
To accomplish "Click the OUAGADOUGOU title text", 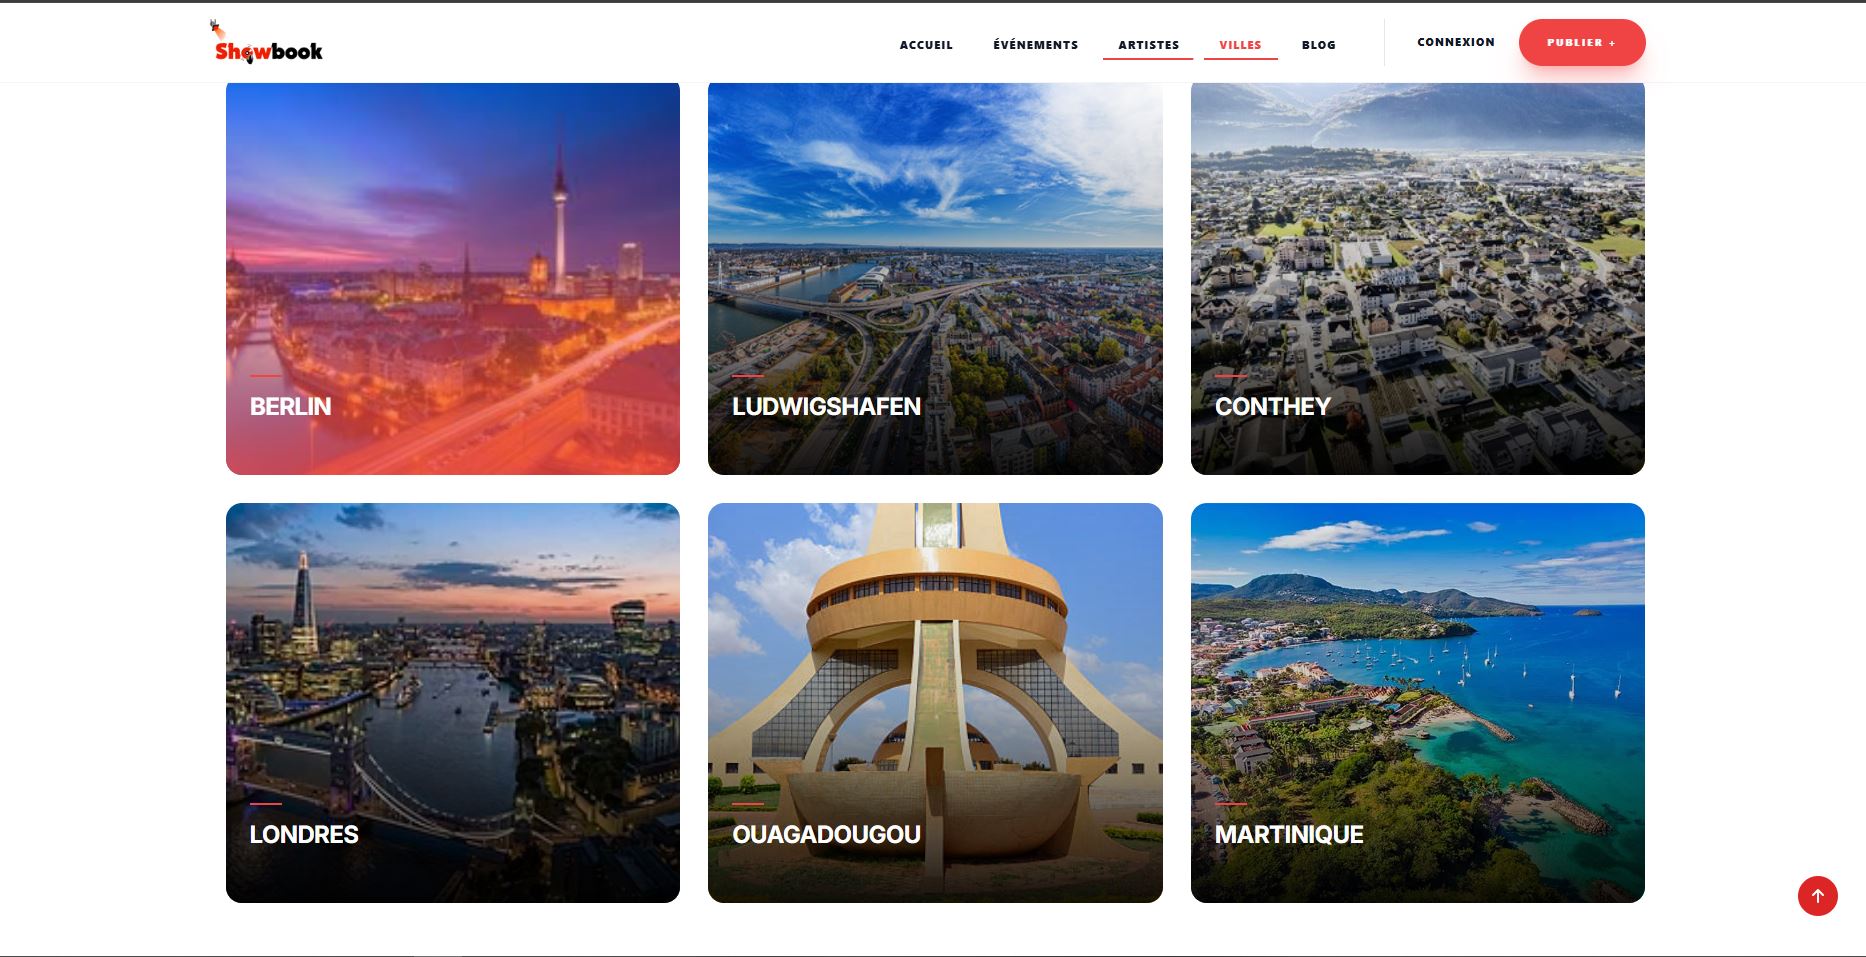I will click(x=826, y=835).
